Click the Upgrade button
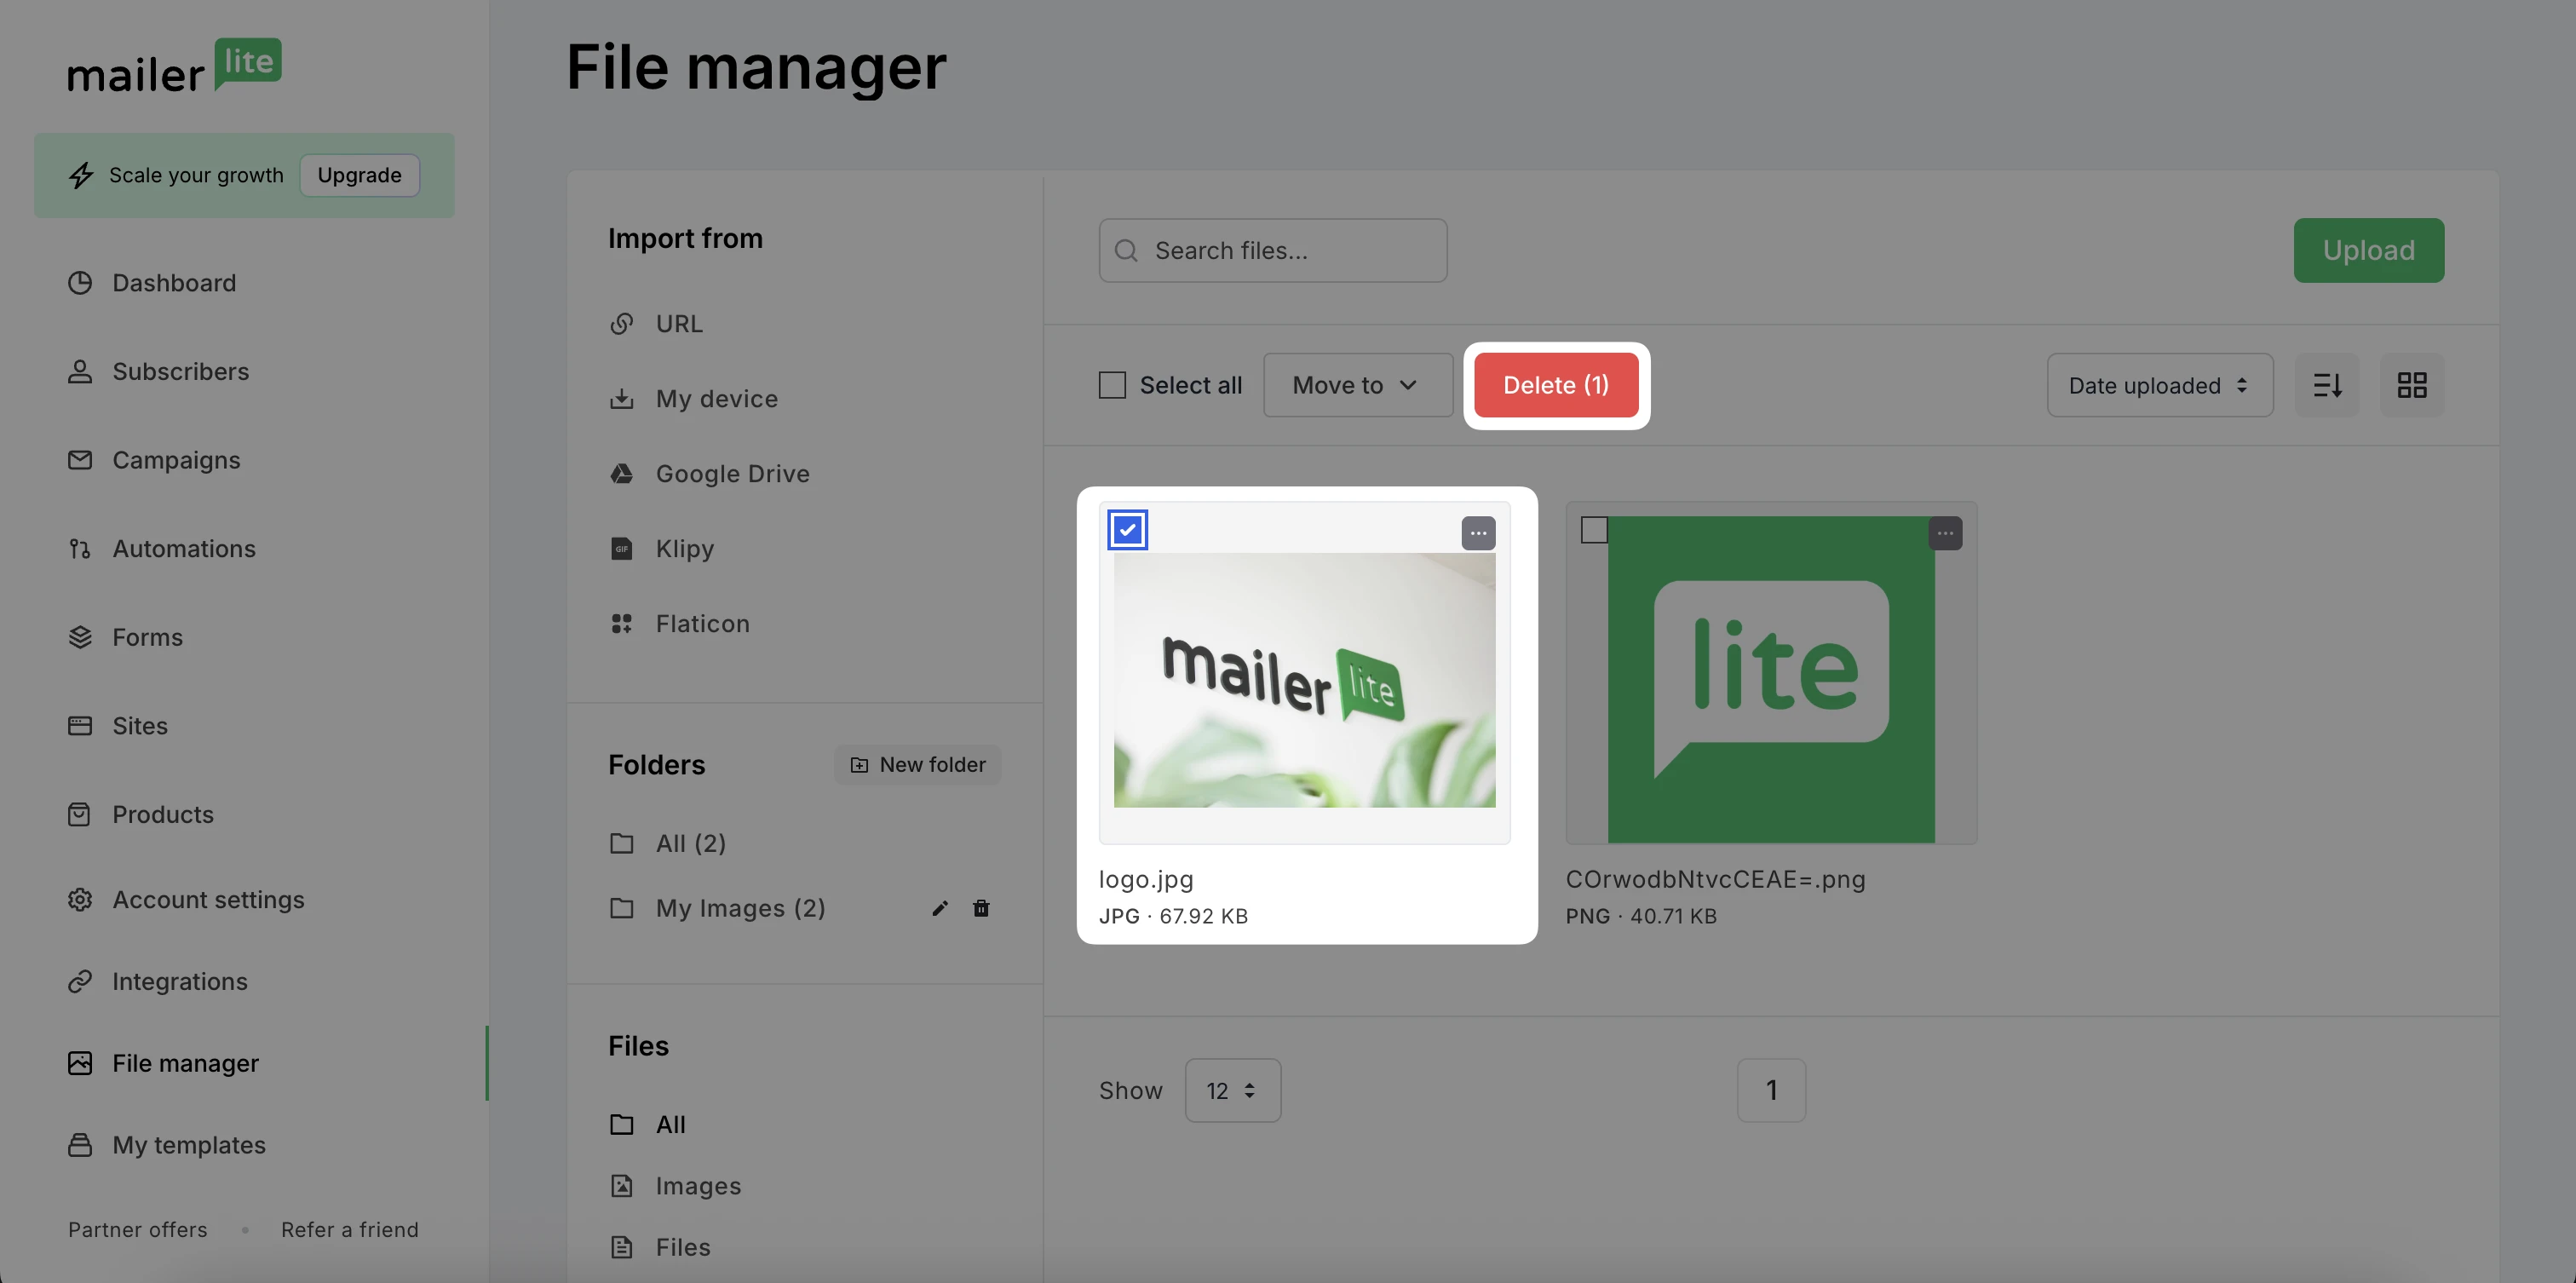This screenshot has height=1283, width=2576. pos(360,175)
